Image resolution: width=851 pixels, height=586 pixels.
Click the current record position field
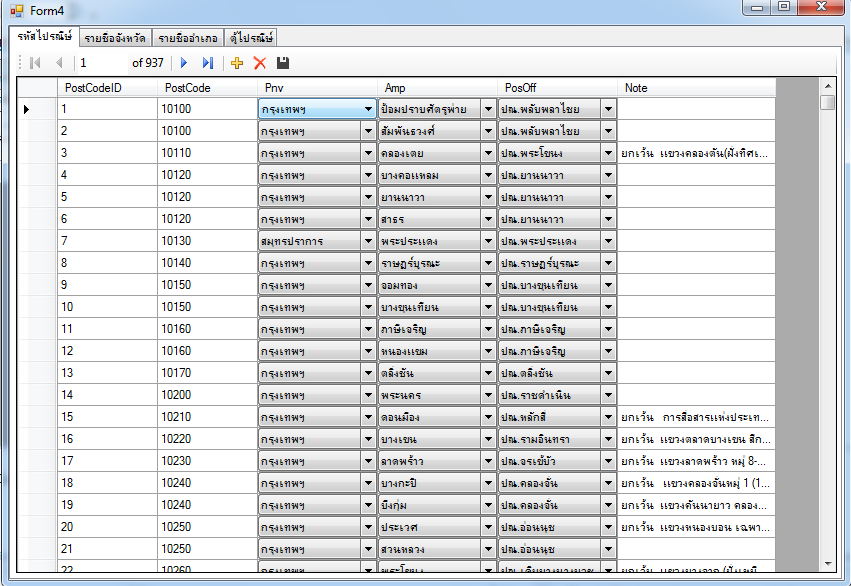[103, 63]
